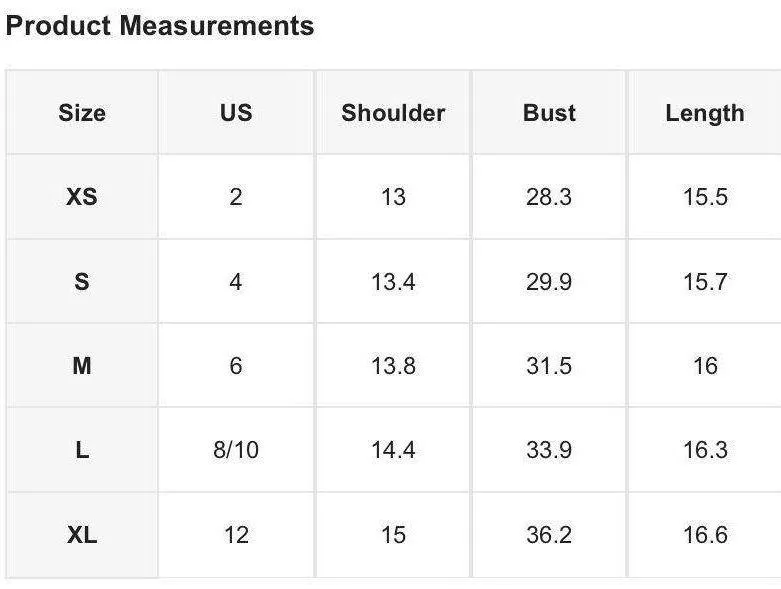Viewport: 781px width, 589px height.
Task: Click the 14.4 shoulder measurement
Action: point(393,451)
